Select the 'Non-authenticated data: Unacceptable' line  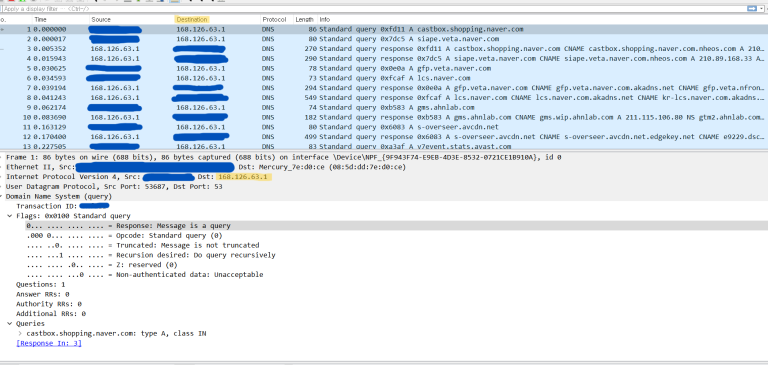tap(144, 275)
